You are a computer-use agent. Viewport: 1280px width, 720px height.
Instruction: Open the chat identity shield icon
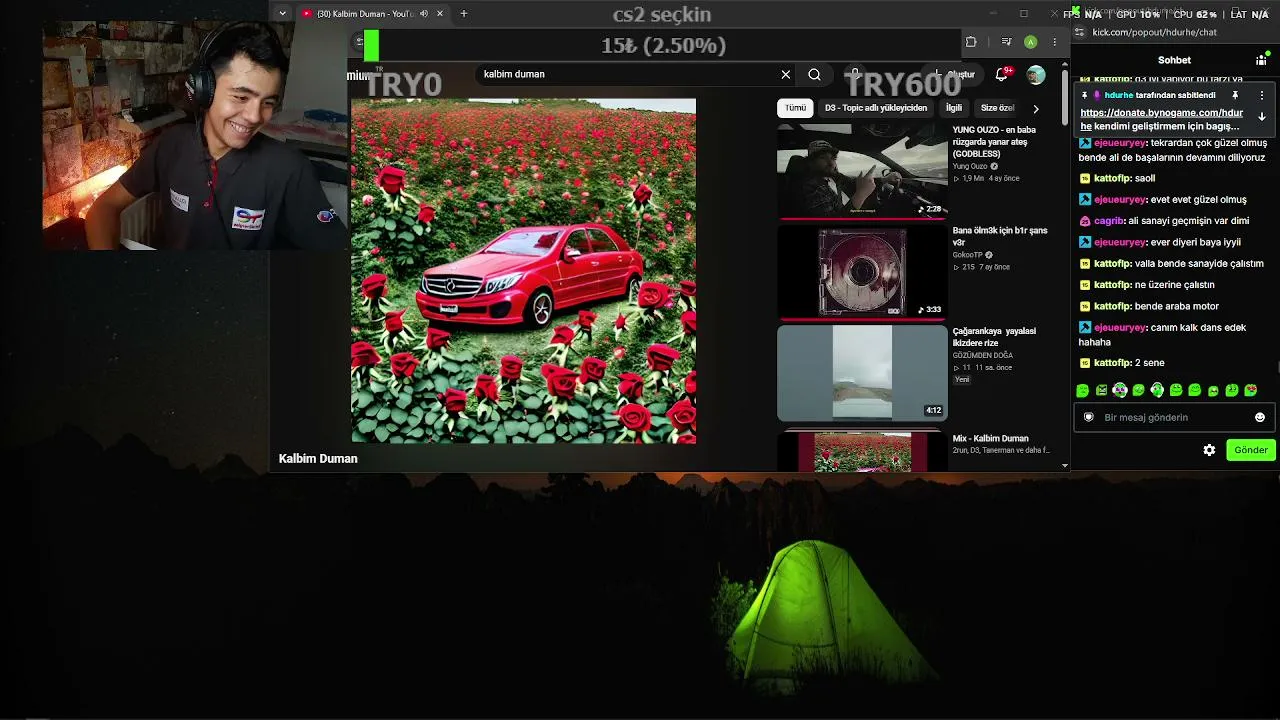click(1089, 417)
